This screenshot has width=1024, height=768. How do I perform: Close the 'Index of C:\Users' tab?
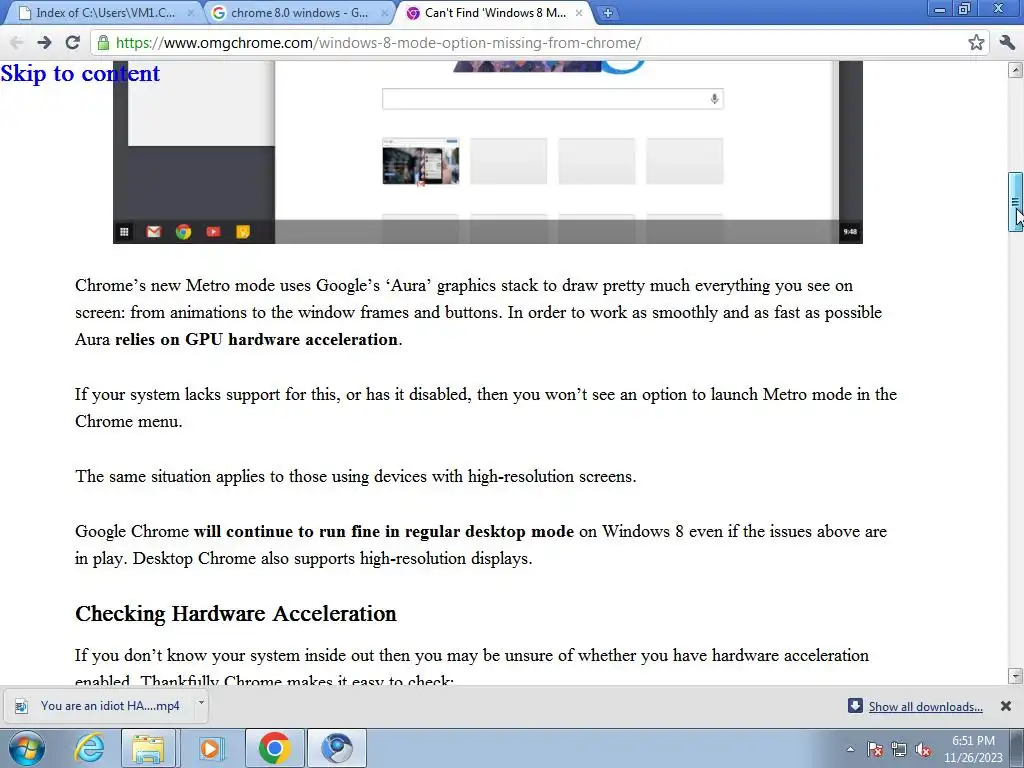[x=191, y=13]
